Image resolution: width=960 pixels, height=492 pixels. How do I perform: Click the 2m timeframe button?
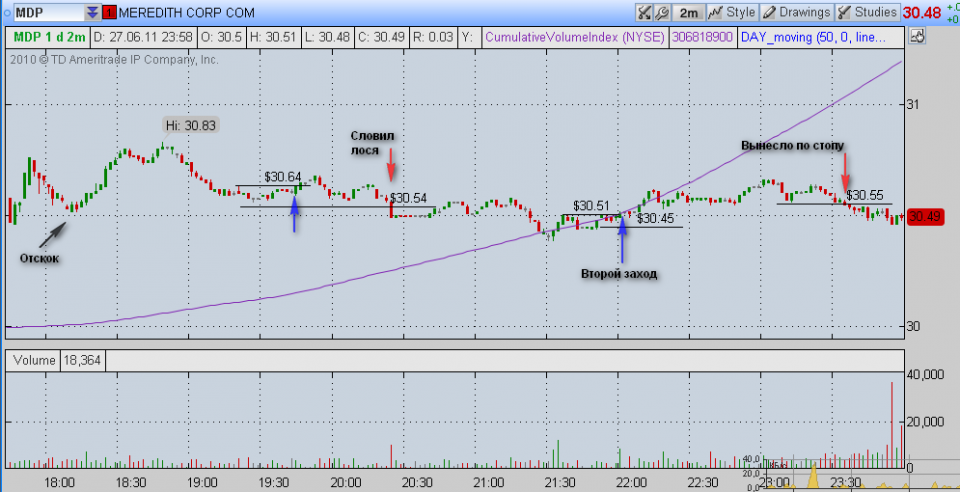[x=689, y=13]
